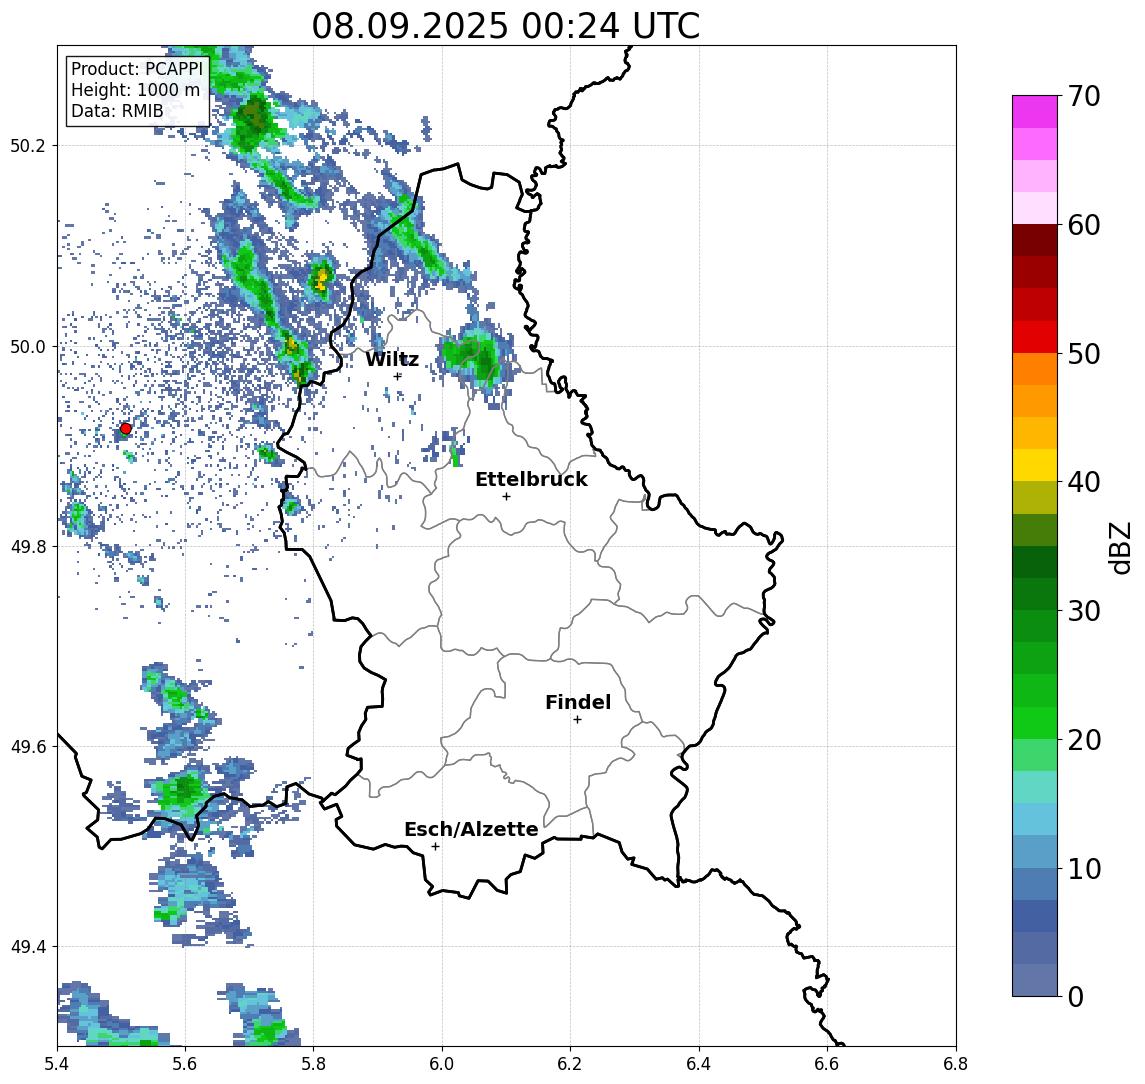Select the plot title '08.09.2025 00:24 UTC'
This screenshot has width=1145, height=1084.
pos(505,26)
